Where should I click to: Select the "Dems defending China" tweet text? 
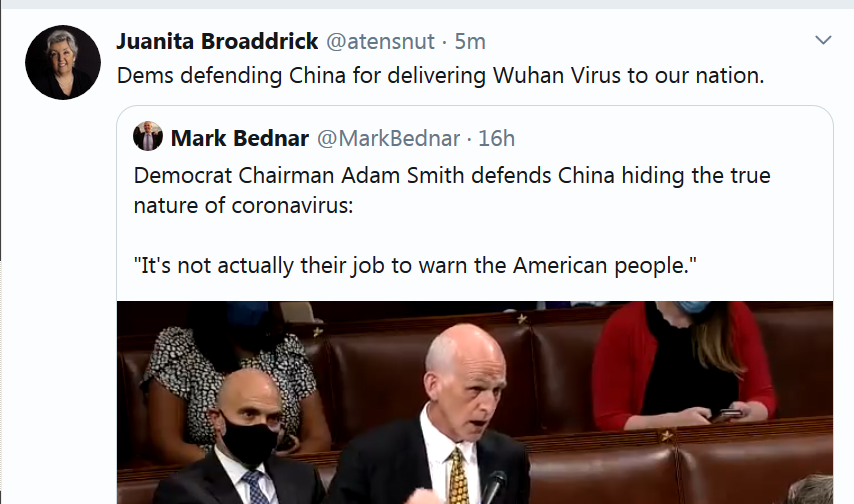click(440, 76)
